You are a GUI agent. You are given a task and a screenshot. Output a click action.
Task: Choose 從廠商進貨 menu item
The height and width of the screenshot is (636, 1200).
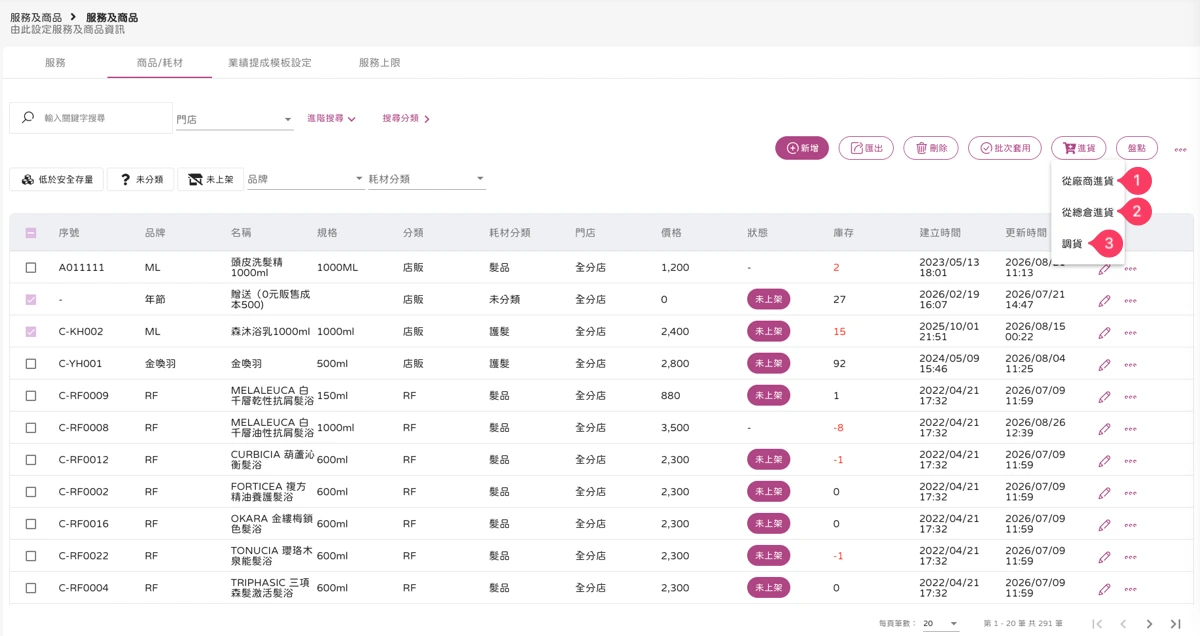click(x=1088, y=181)
